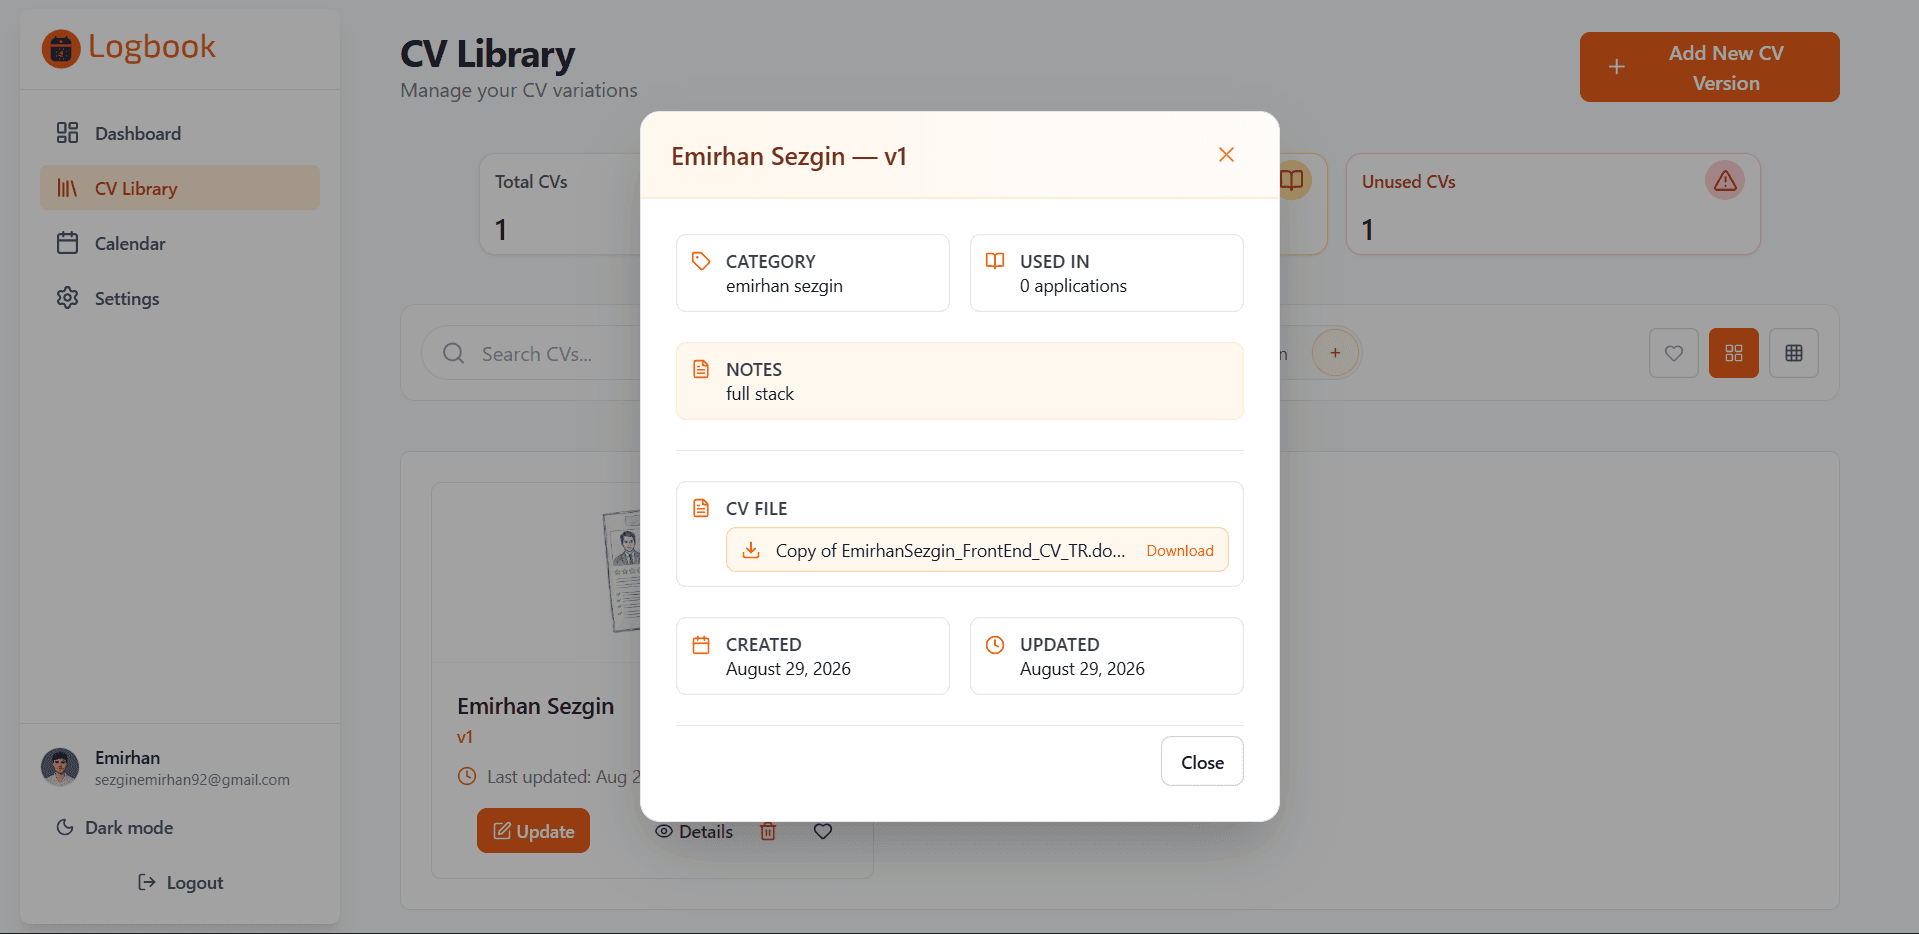
Task: Toggle Dark mode
Action: pyautogui.click(x=115, y=828)
